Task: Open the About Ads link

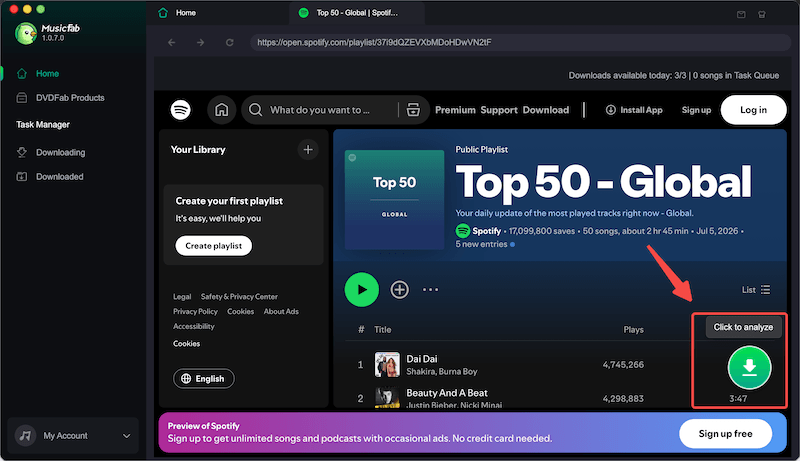Action: [281, 312]
